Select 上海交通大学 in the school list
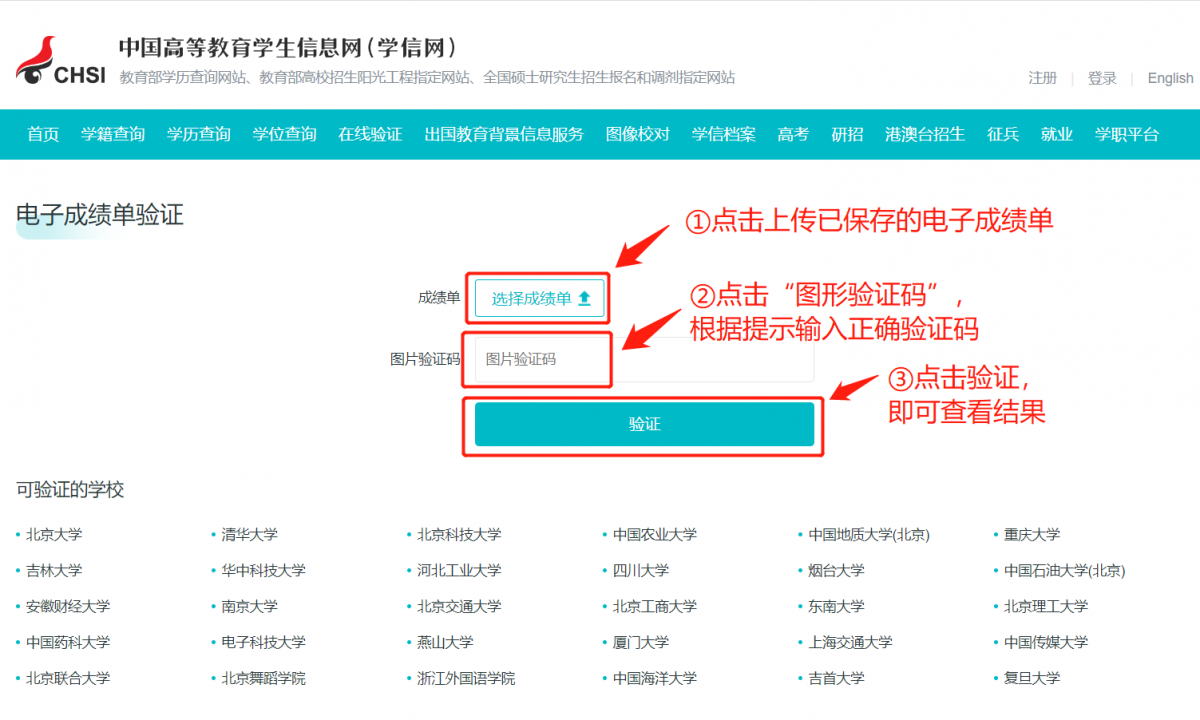 pyautogui.click(x=850, y=643)
